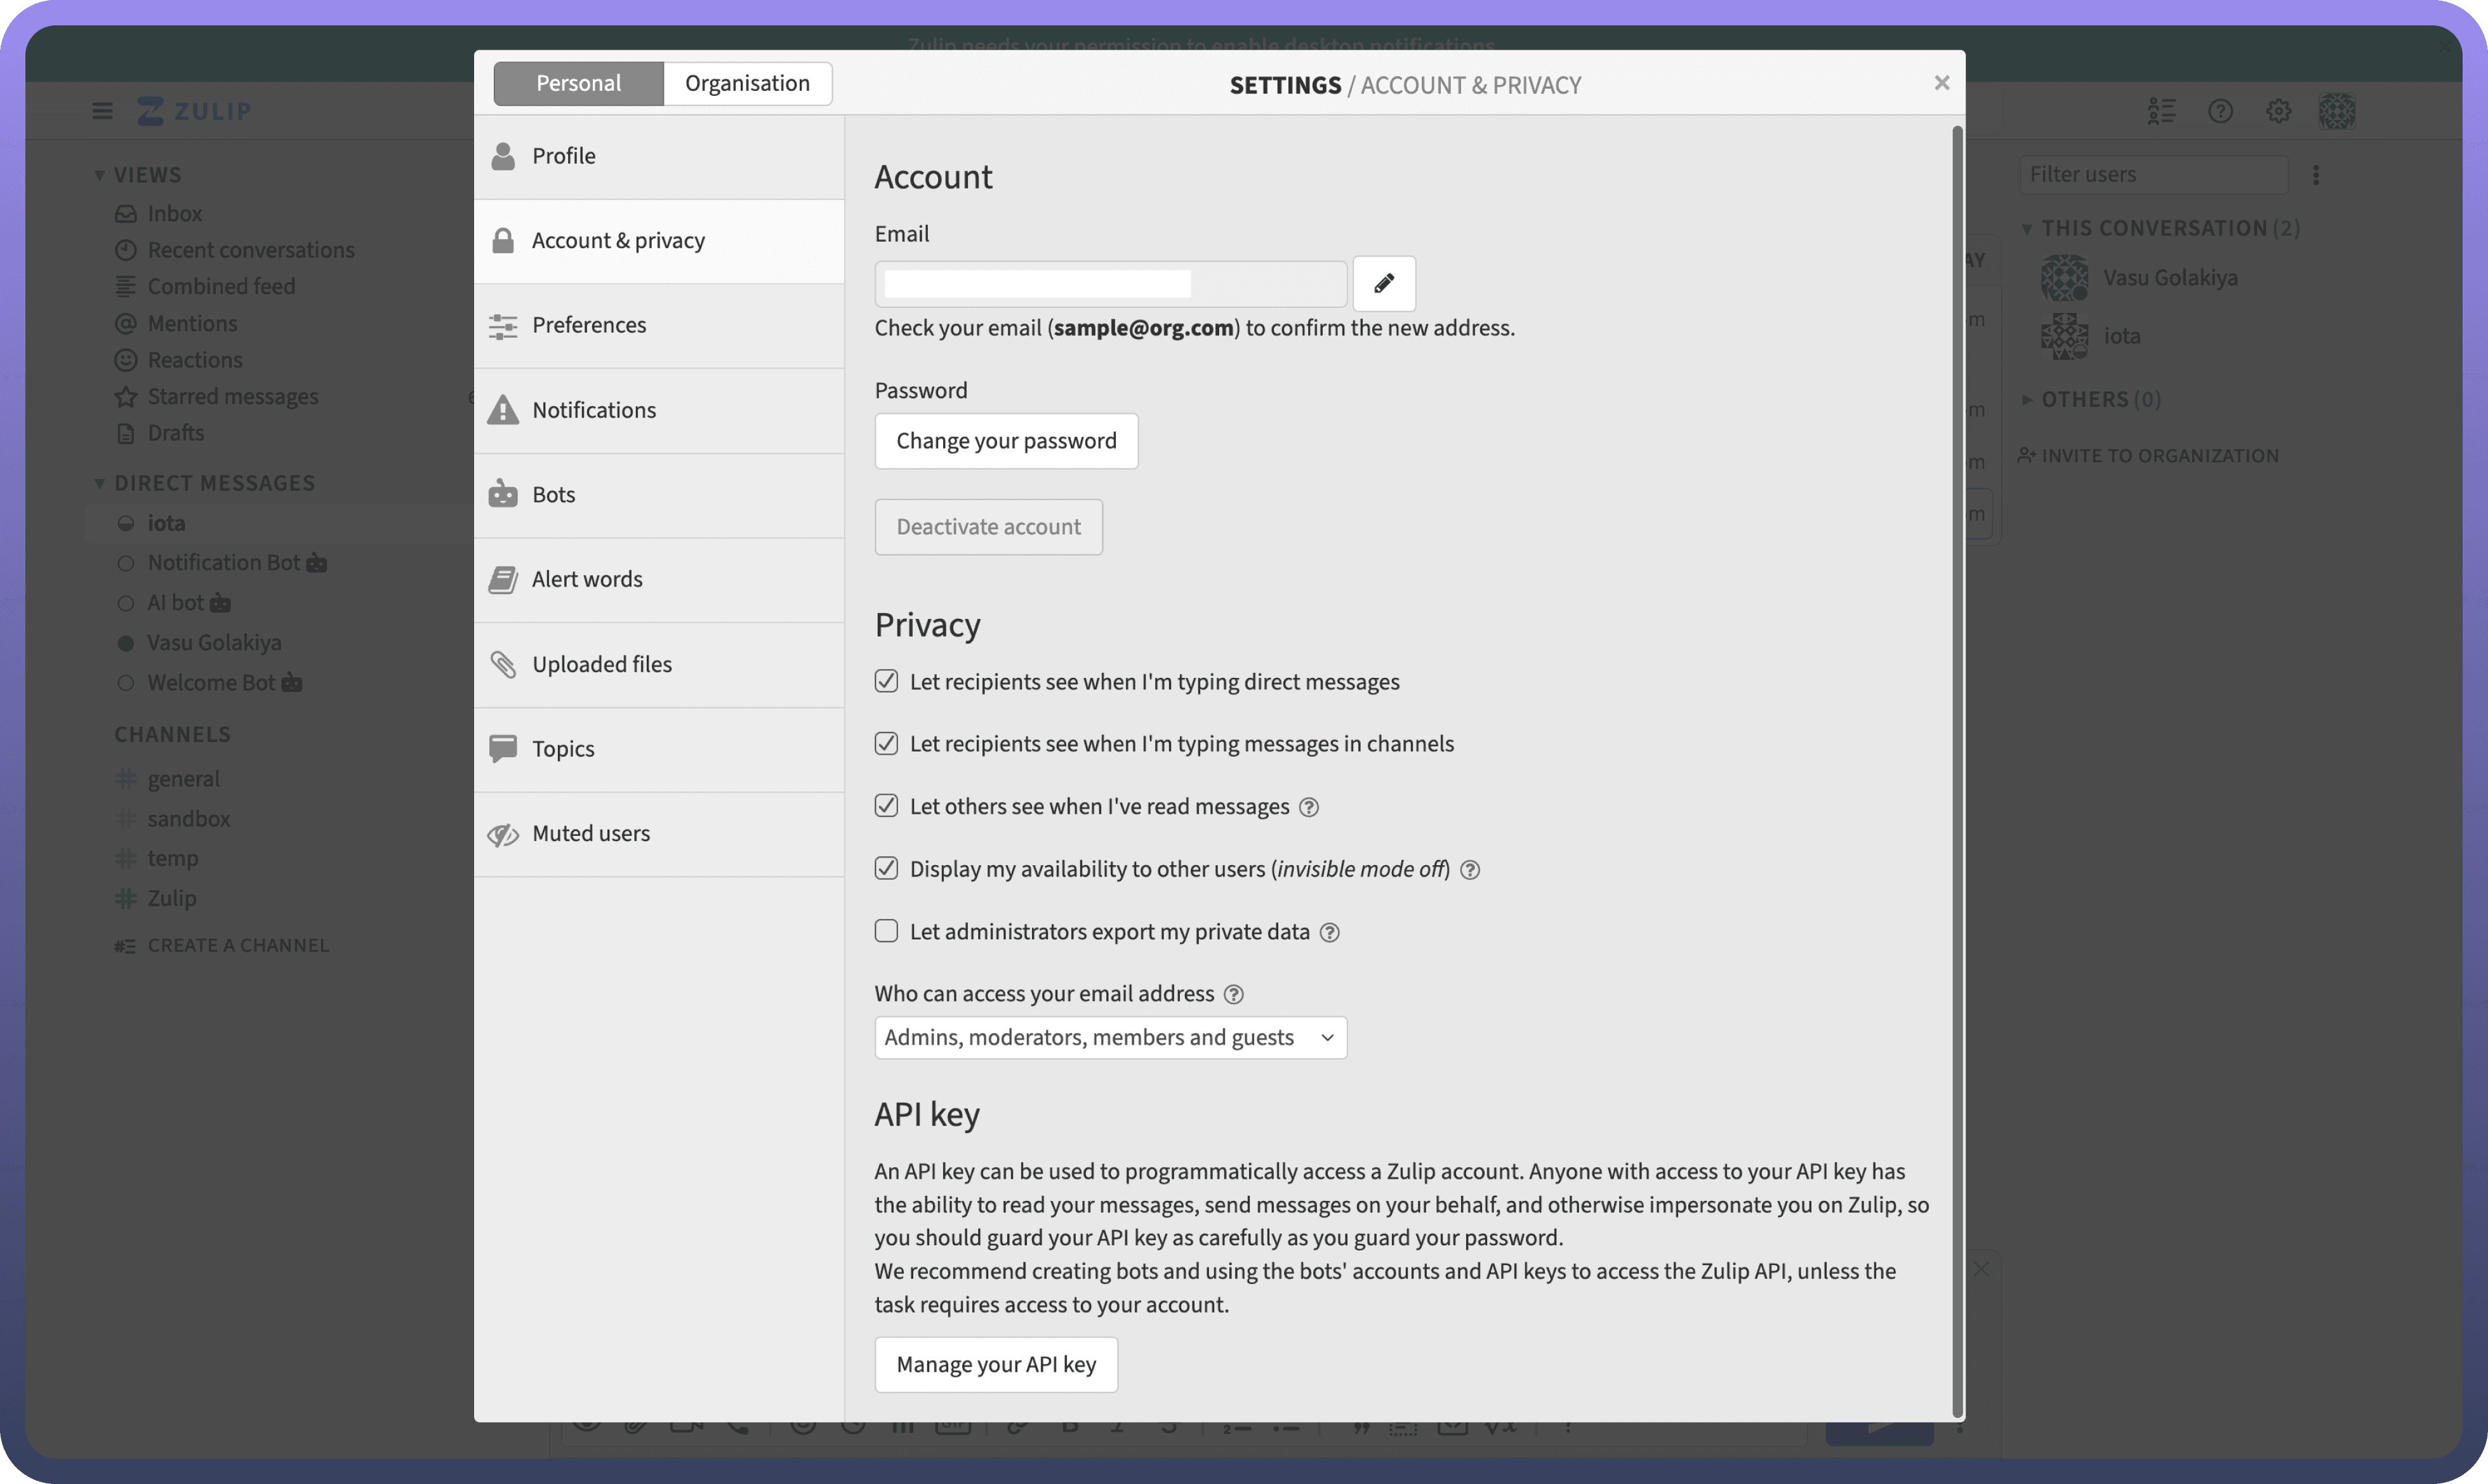Image resolution: width=2488 pixels, height=1484 pixels.
Task: Open the Notifications settings section
Action: (x=594, y=410)
